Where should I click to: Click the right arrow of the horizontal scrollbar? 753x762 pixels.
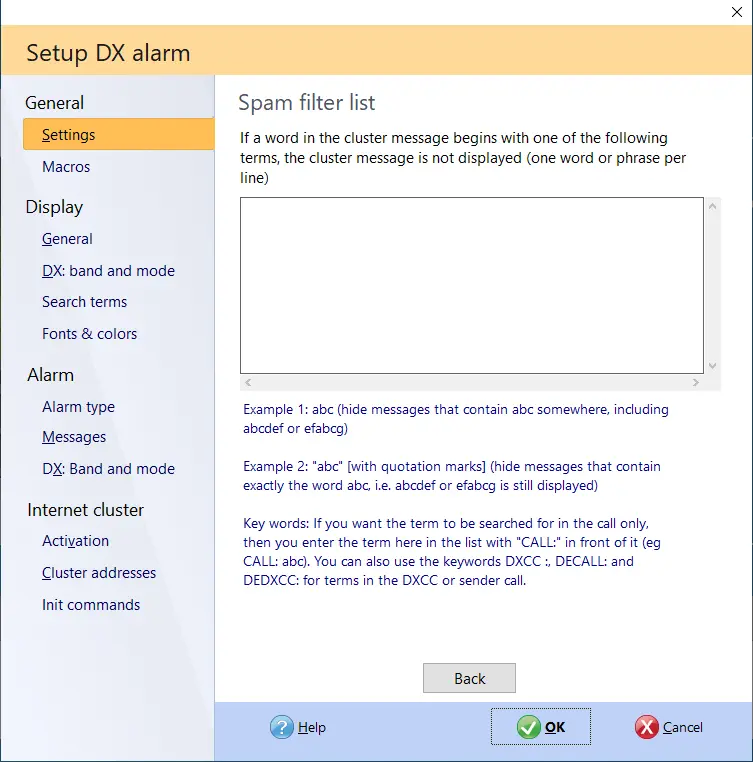696,382
